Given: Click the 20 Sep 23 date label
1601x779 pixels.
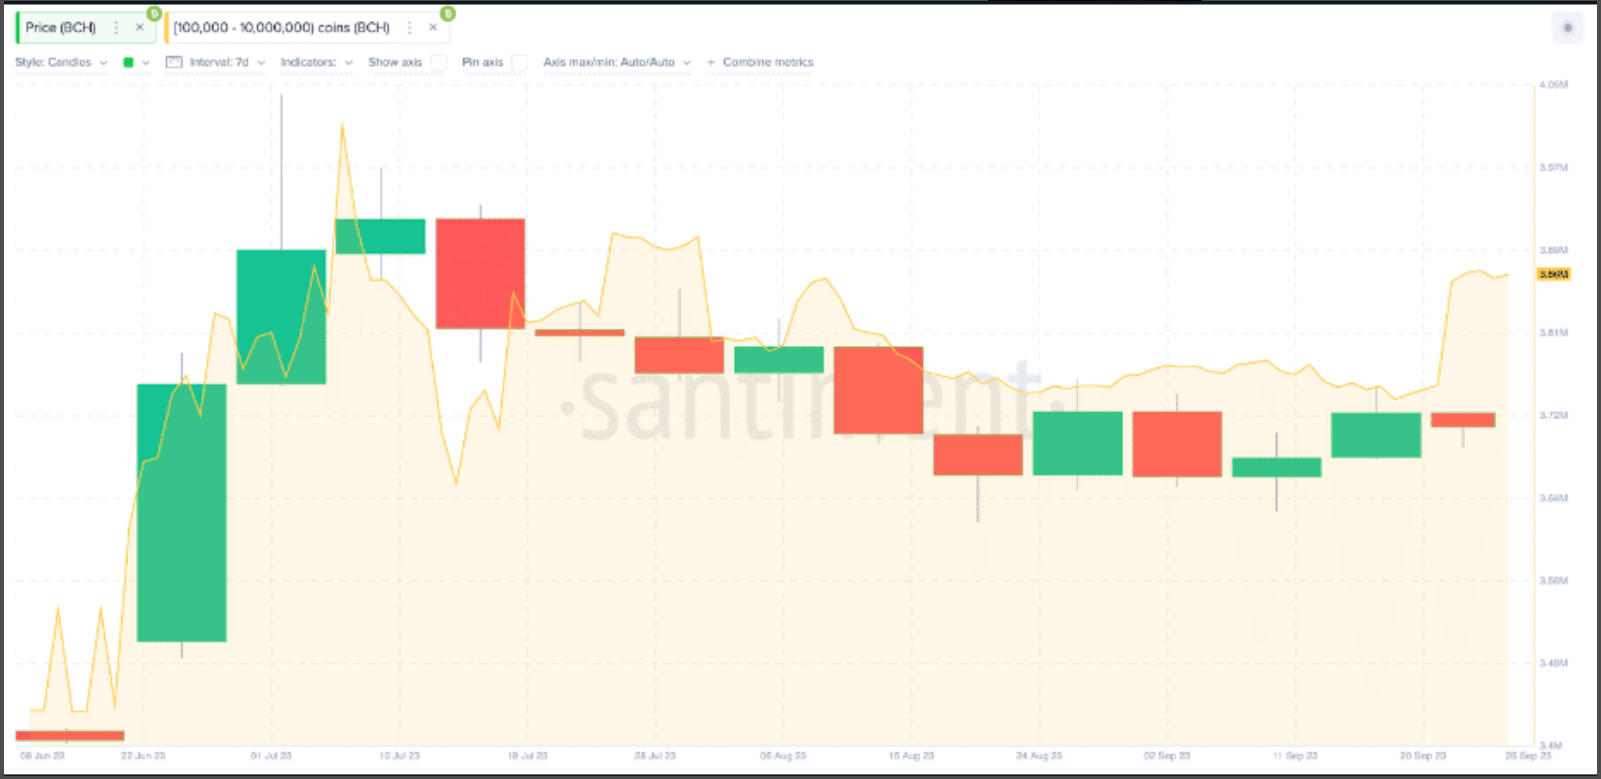Looking at the screenshot, I should click(1423, 756).
